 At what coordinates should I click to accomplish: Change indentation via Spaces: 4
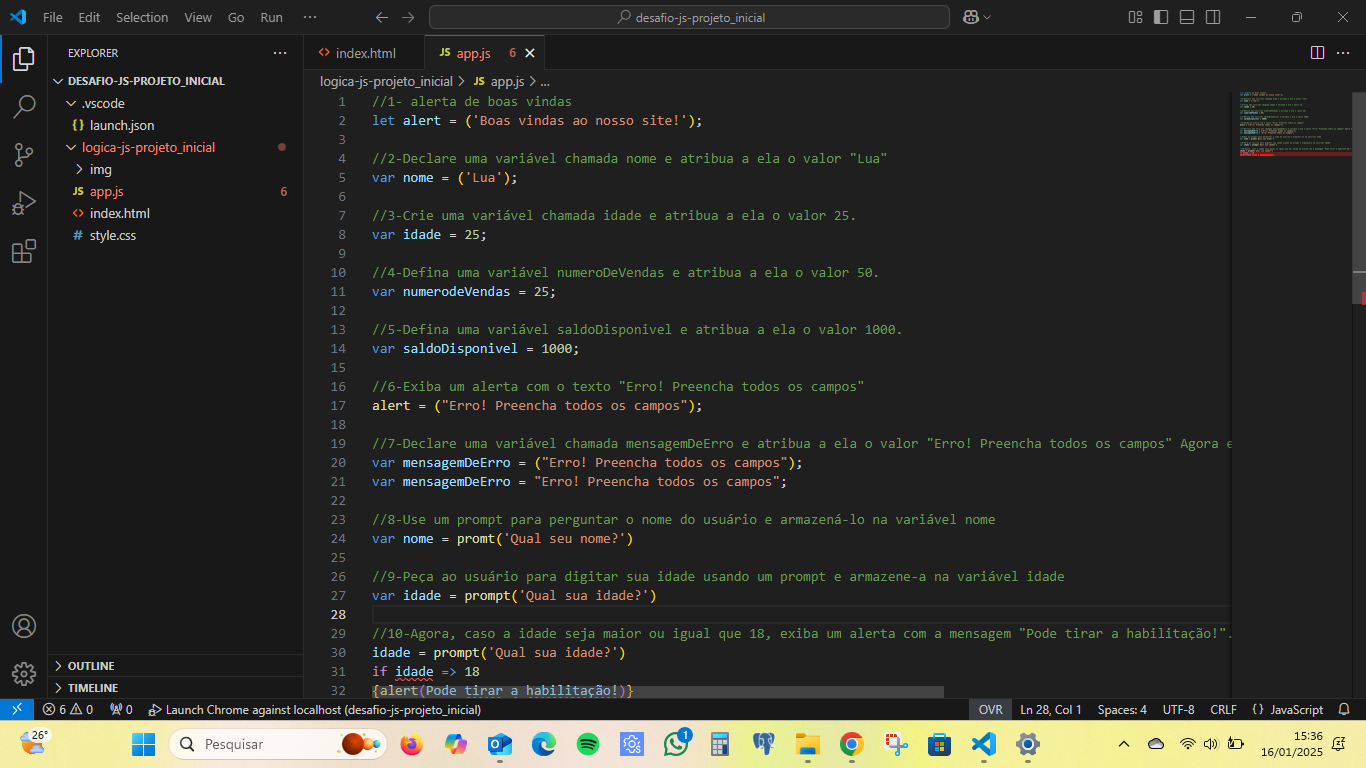[x=1122, y=709]
